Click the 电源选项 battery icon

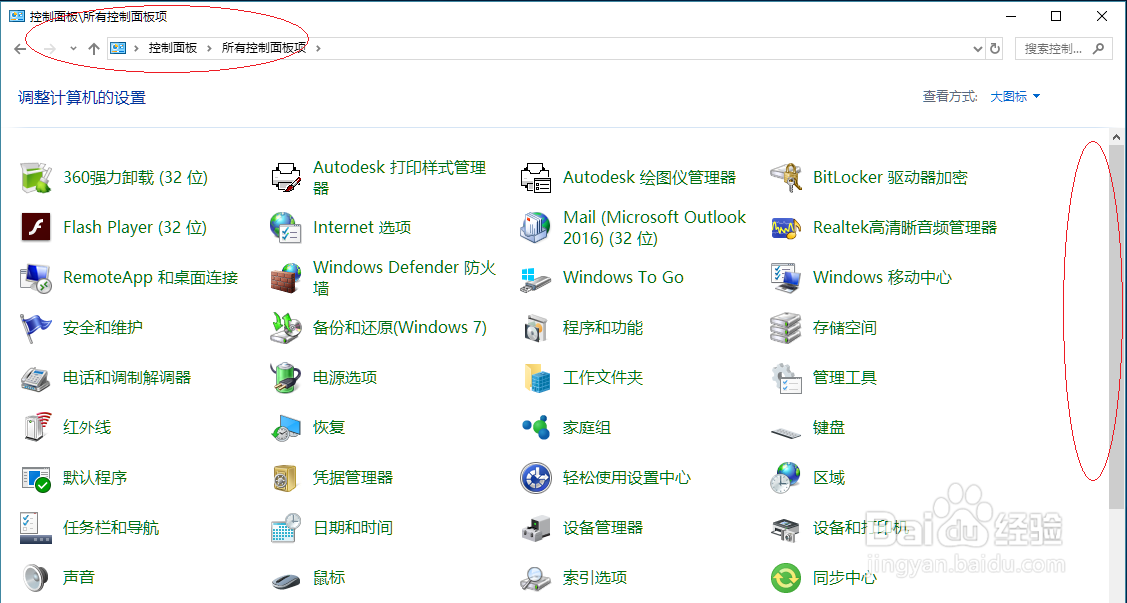[286, 377]
